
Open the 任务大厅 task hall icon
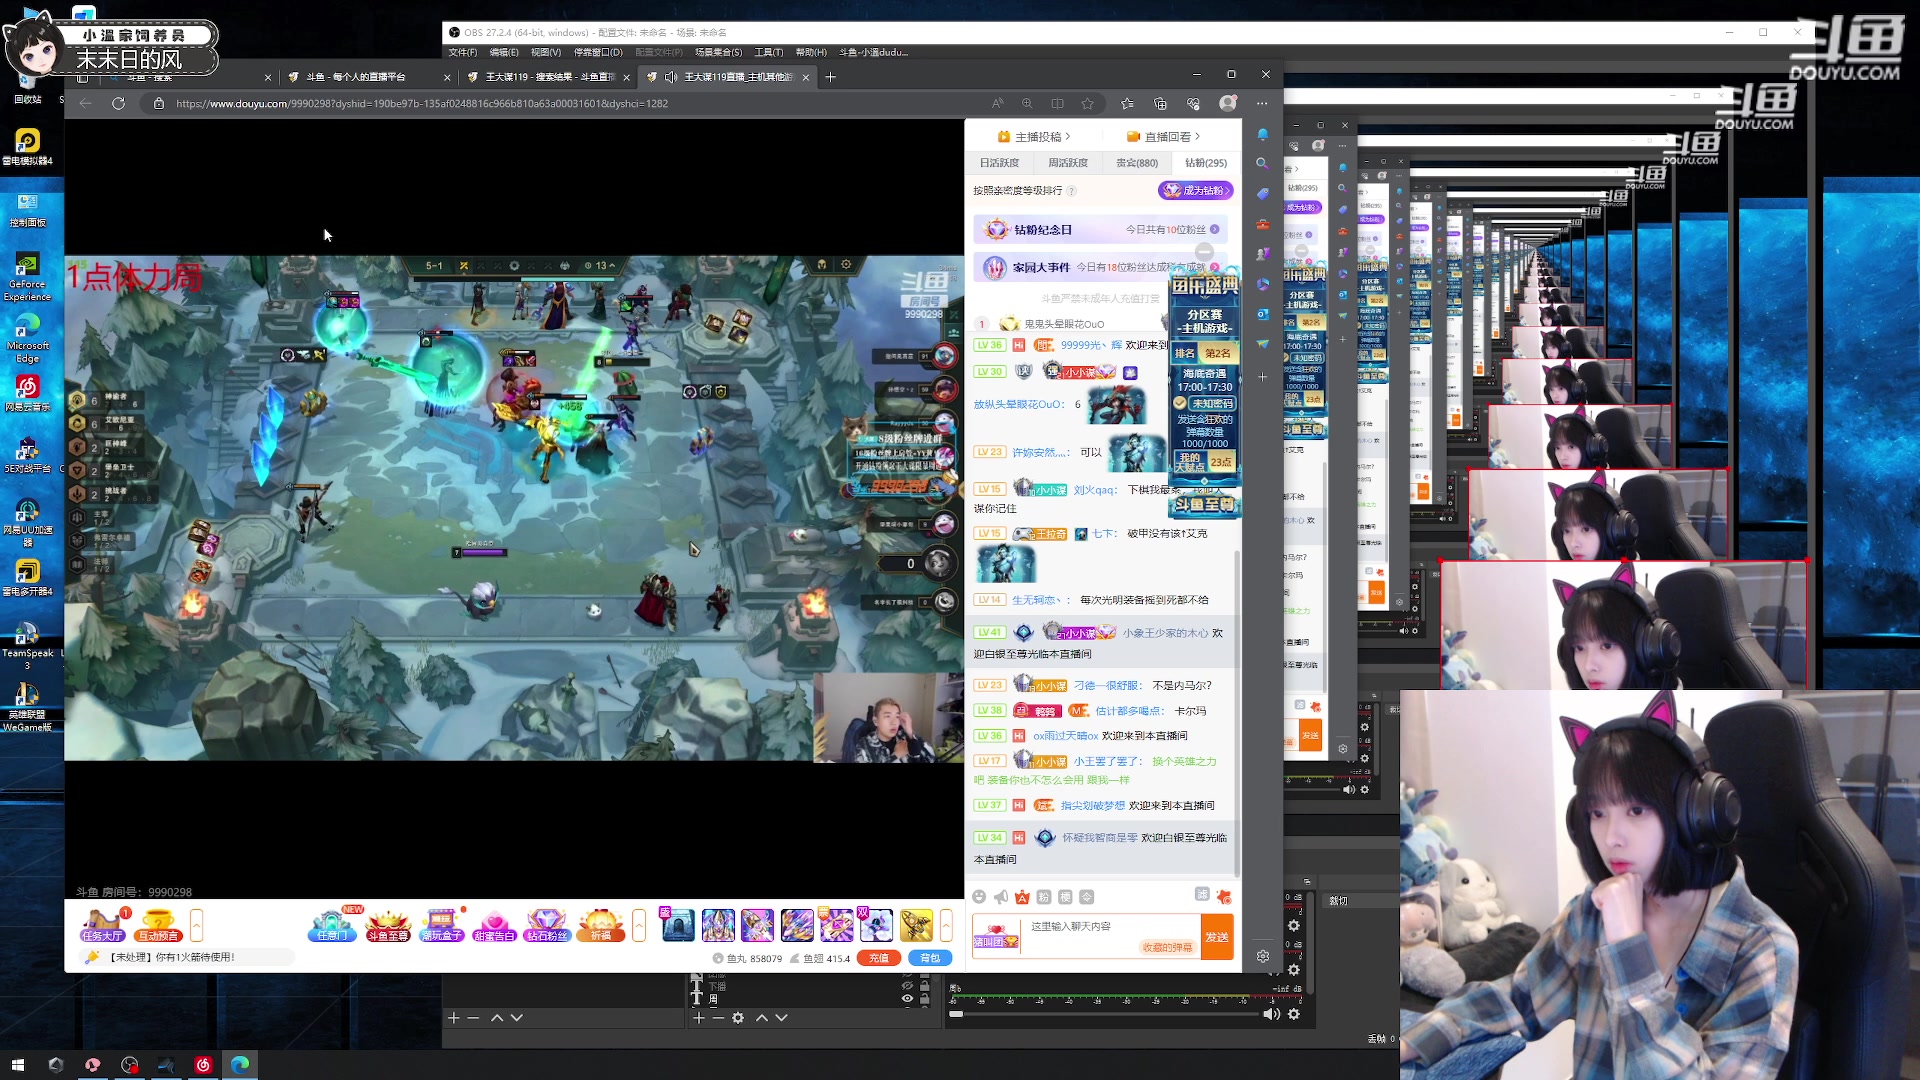click(x=103, y=925)
